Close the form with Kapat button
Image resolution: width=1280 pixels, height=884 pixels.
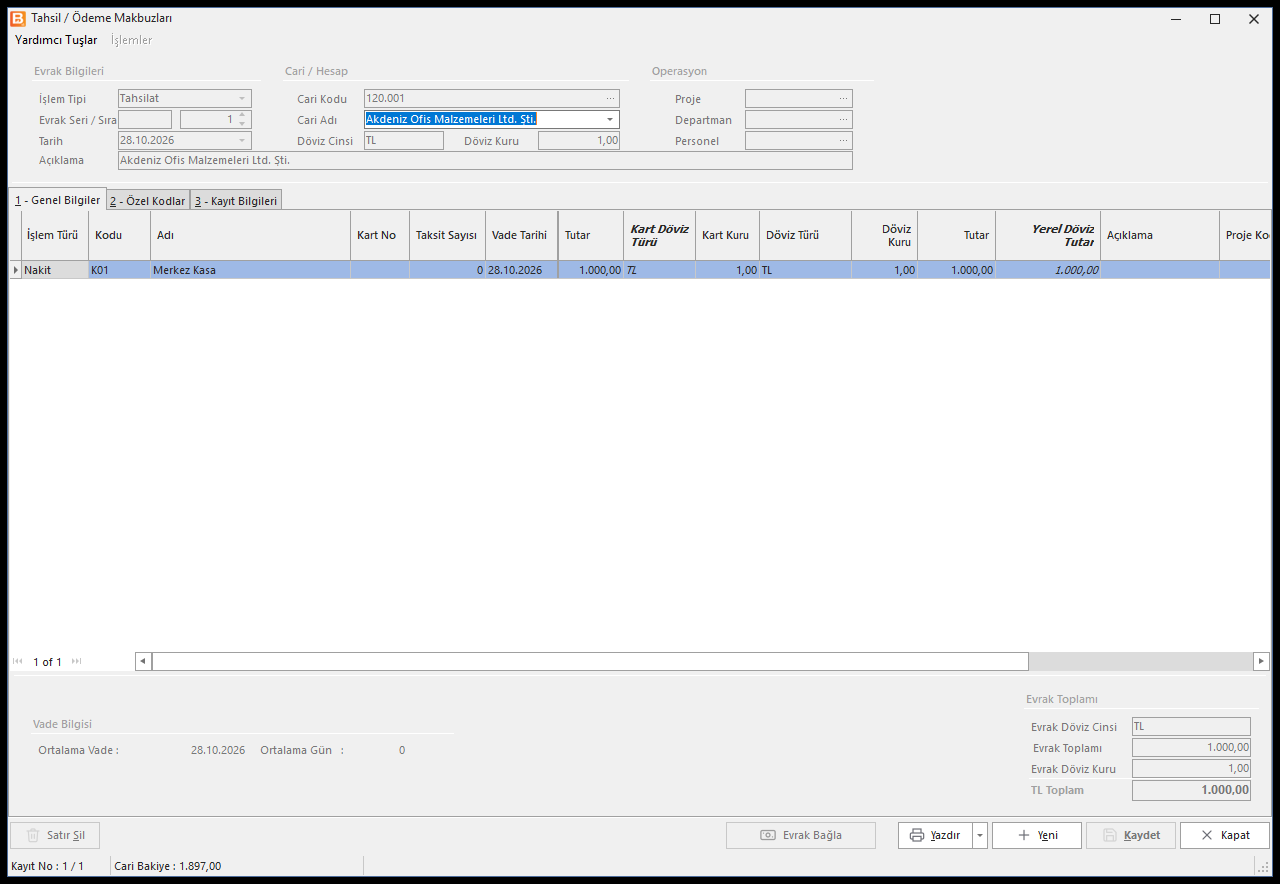[x=1225, y=835]
